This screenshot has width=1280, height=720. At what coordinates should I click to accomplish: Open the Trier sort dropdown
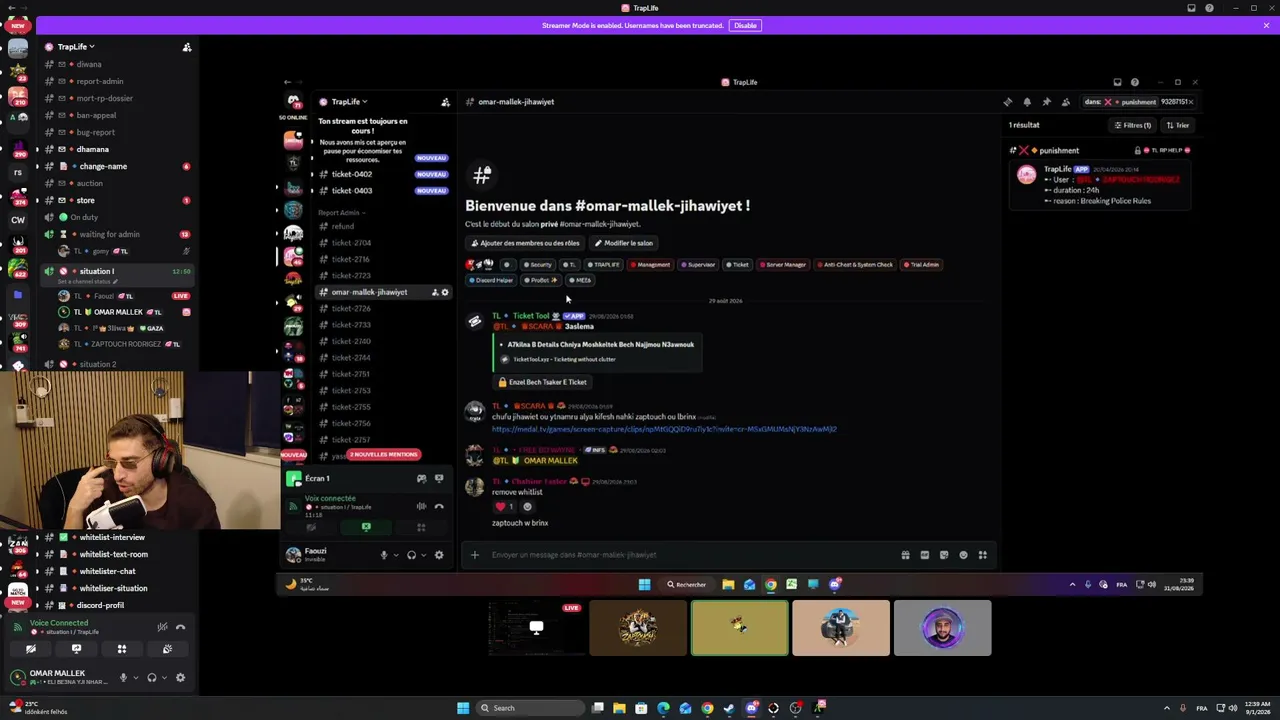pos(1178,125)
